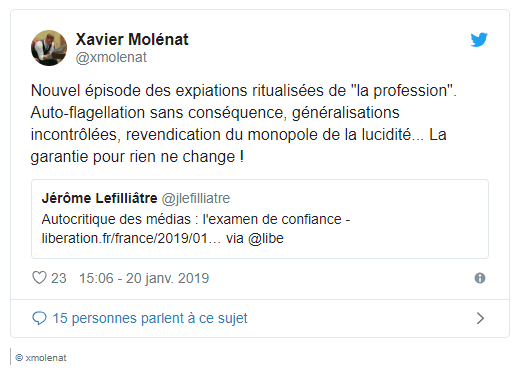Click the © xmolenat credit caption
Image resolution: width=531 pixels, height=376 pixels.
pyautogui.click(x=41, y=358)
